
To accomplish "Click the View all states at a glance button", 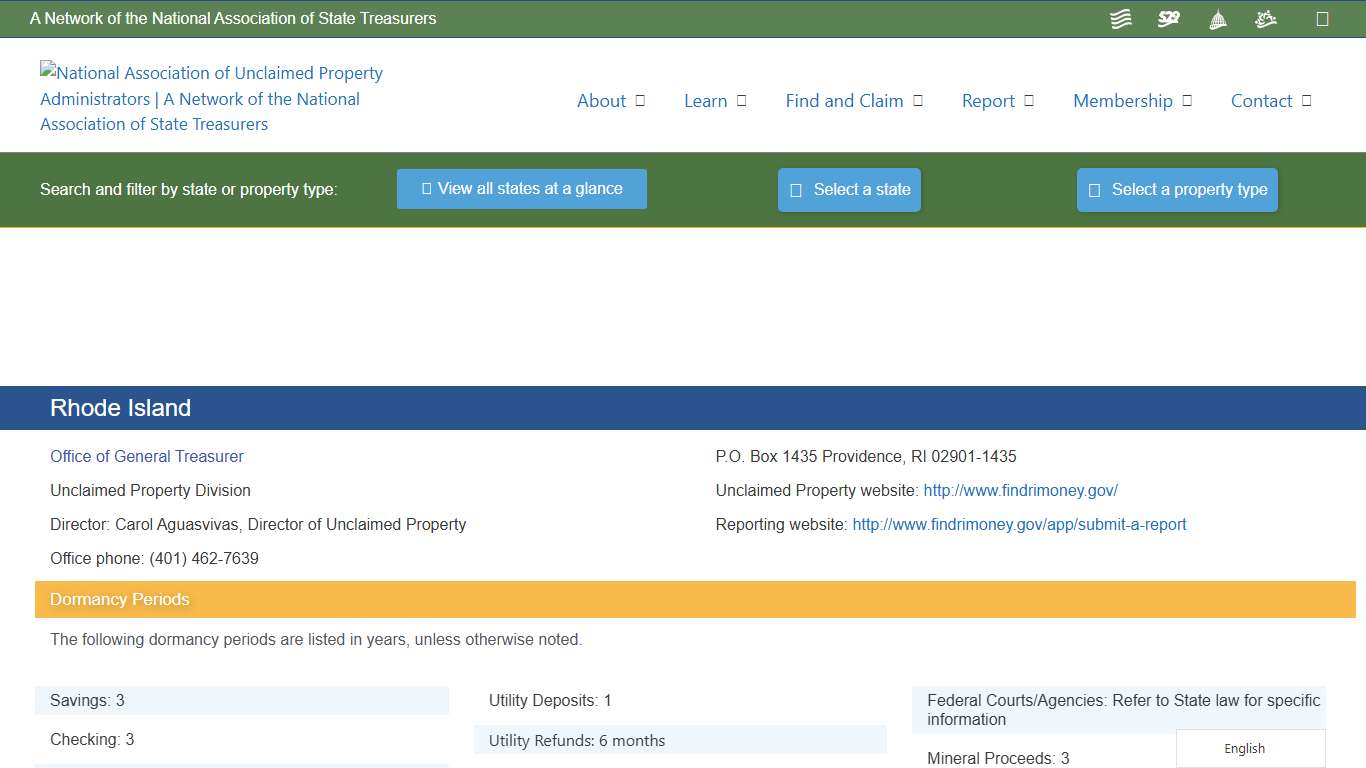I will [x=521, y=188].
